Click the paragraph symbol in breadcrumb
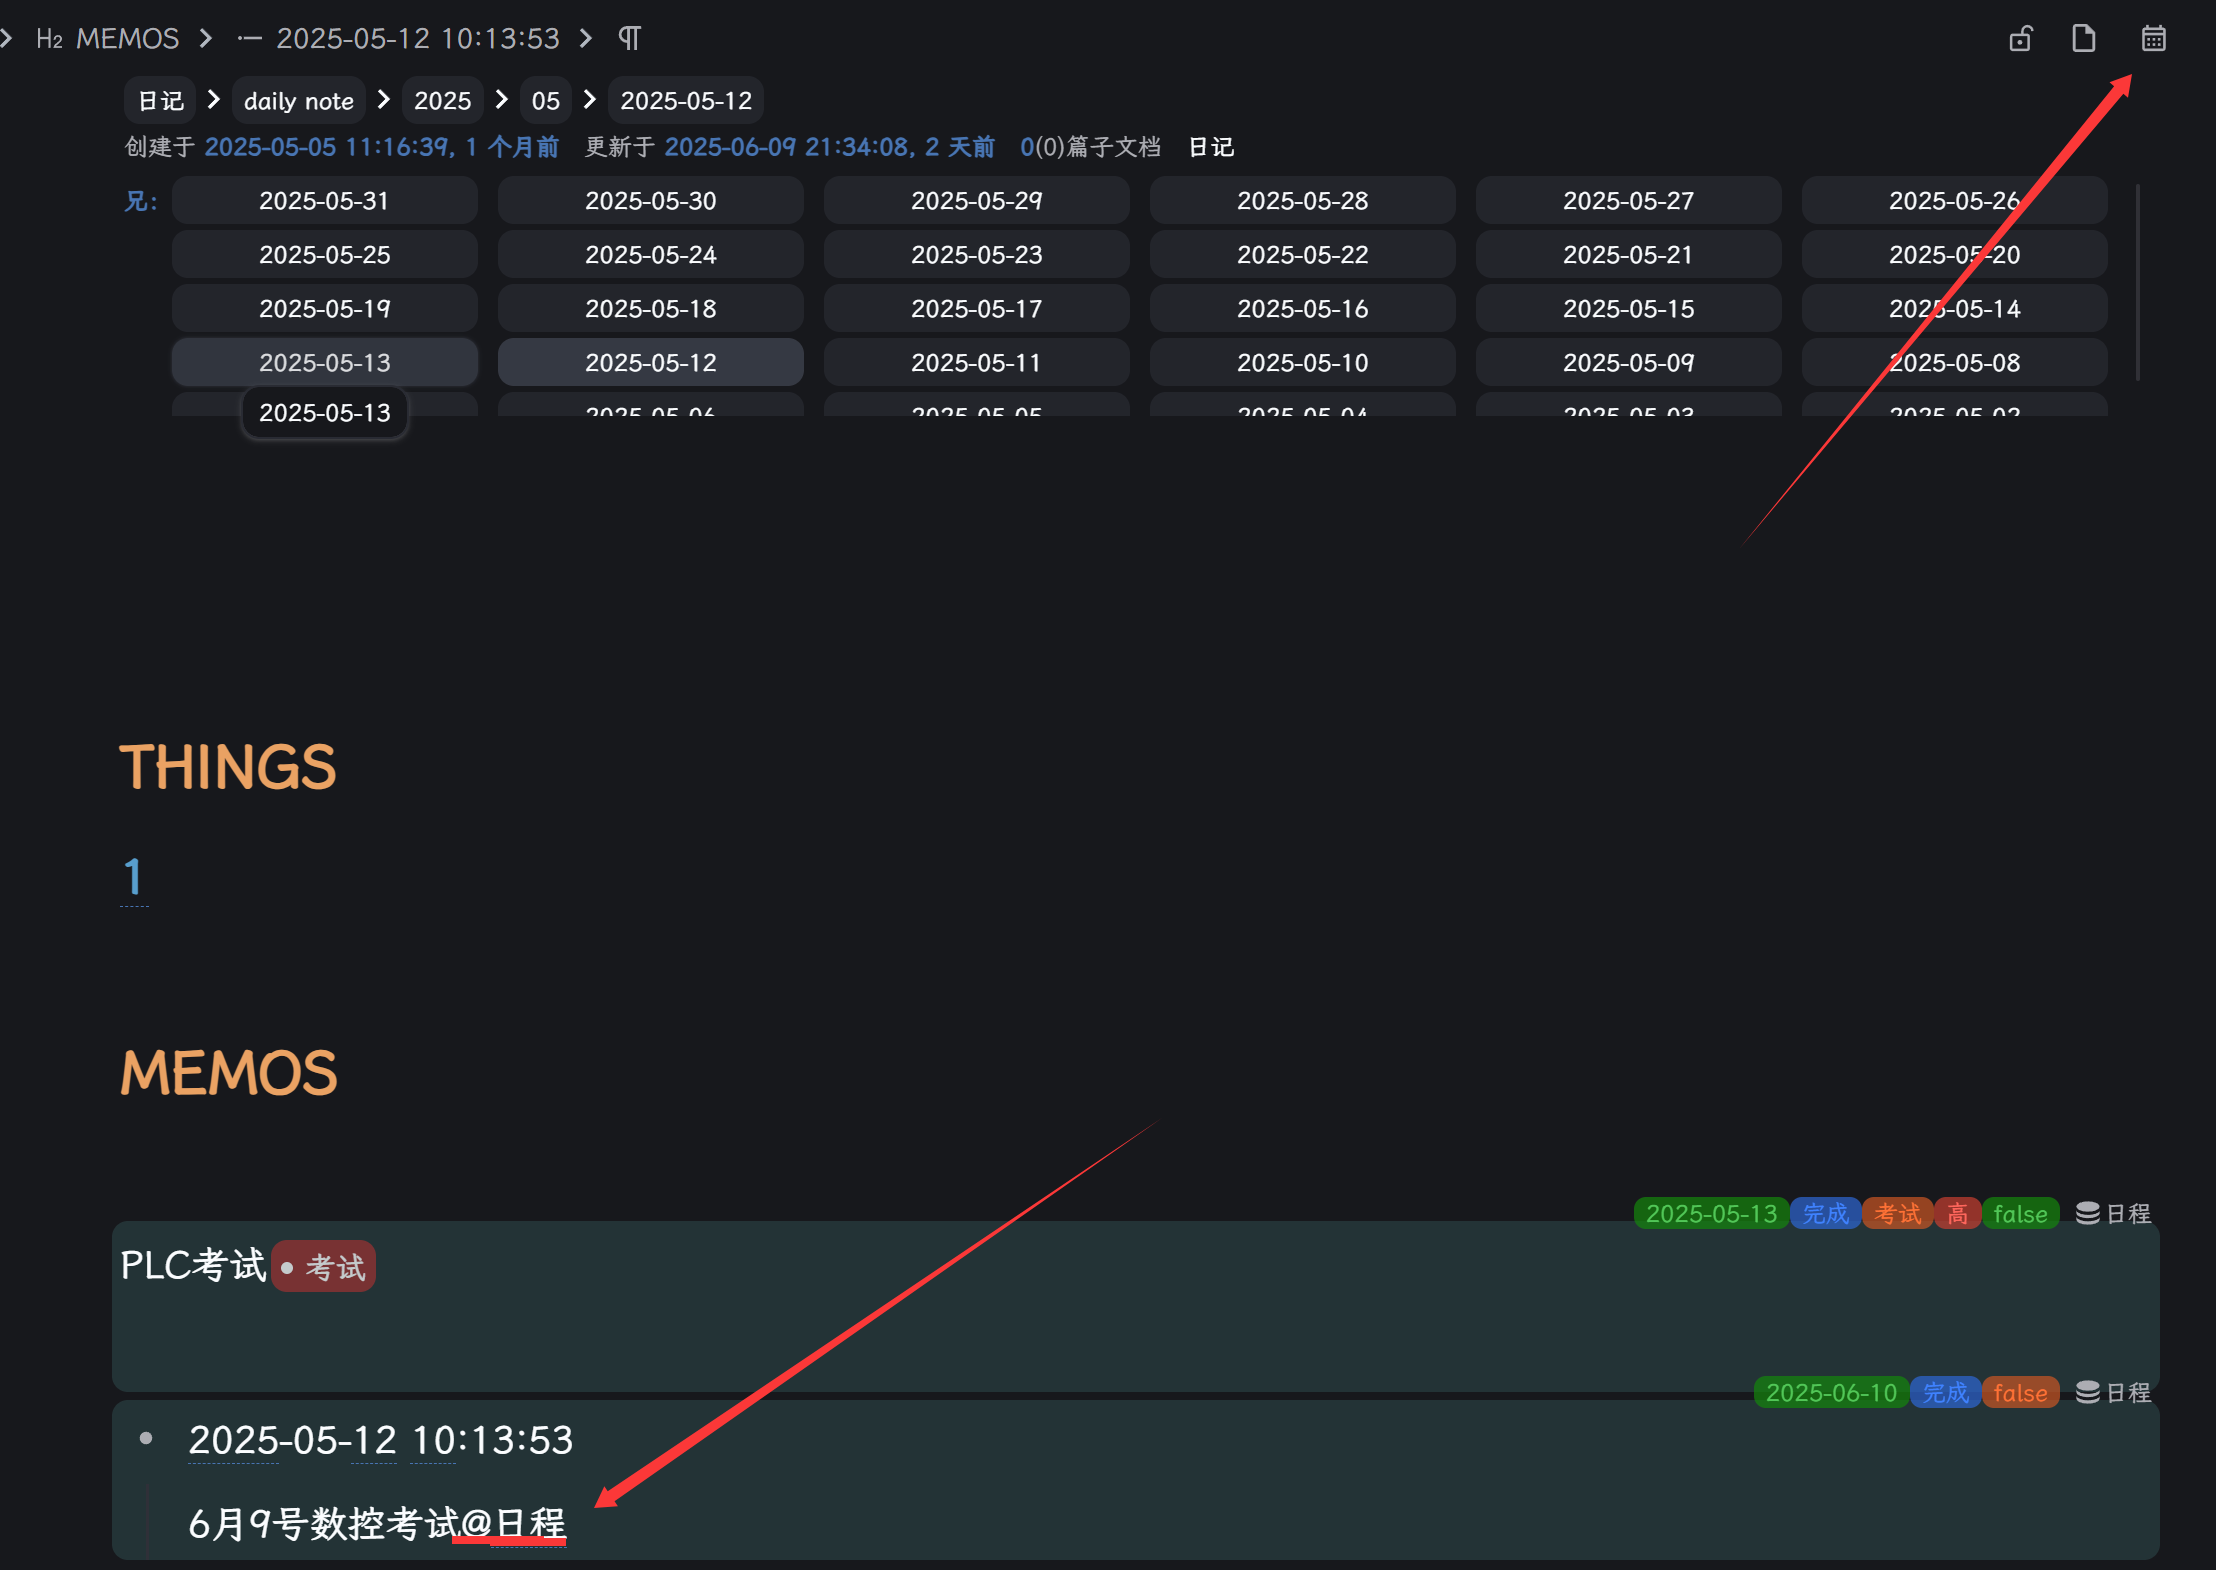The height and width of the screenshot is (1570, 2216). coord(629,39)
